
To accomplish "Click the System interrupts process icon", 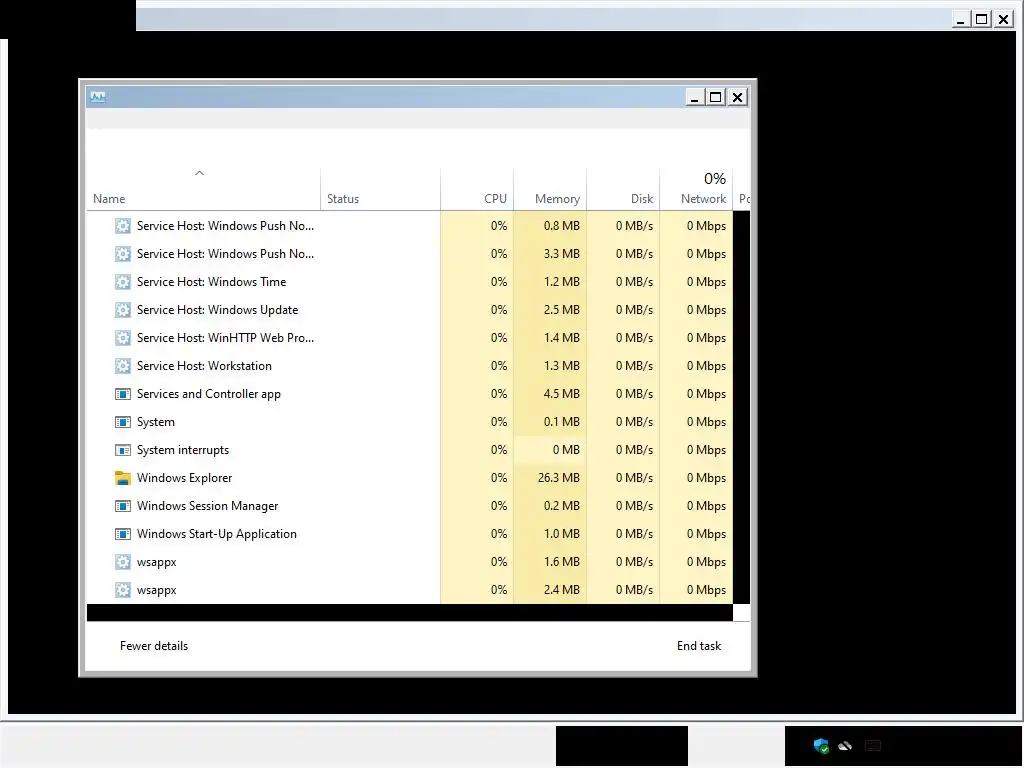I will (x=122, y=451).
